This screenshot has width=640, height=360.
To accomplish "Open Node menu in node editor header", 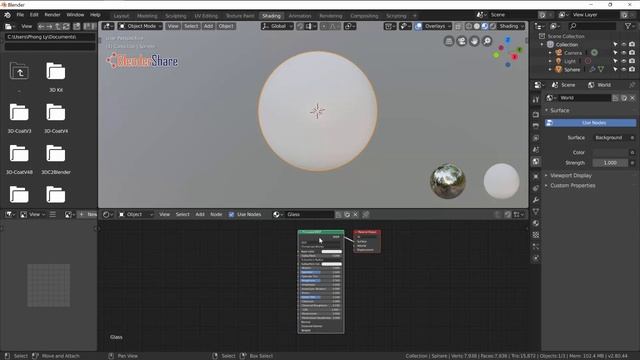I will (216, 214).
